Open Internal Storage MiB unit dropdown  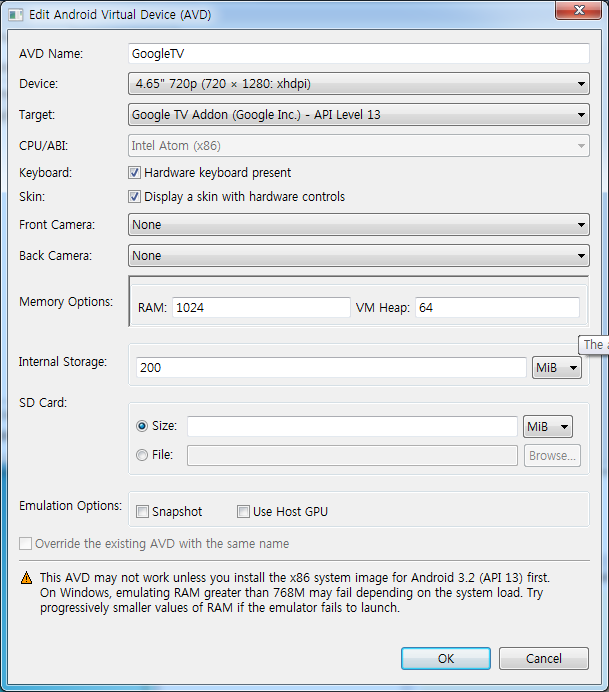click(x=556, y=368)
